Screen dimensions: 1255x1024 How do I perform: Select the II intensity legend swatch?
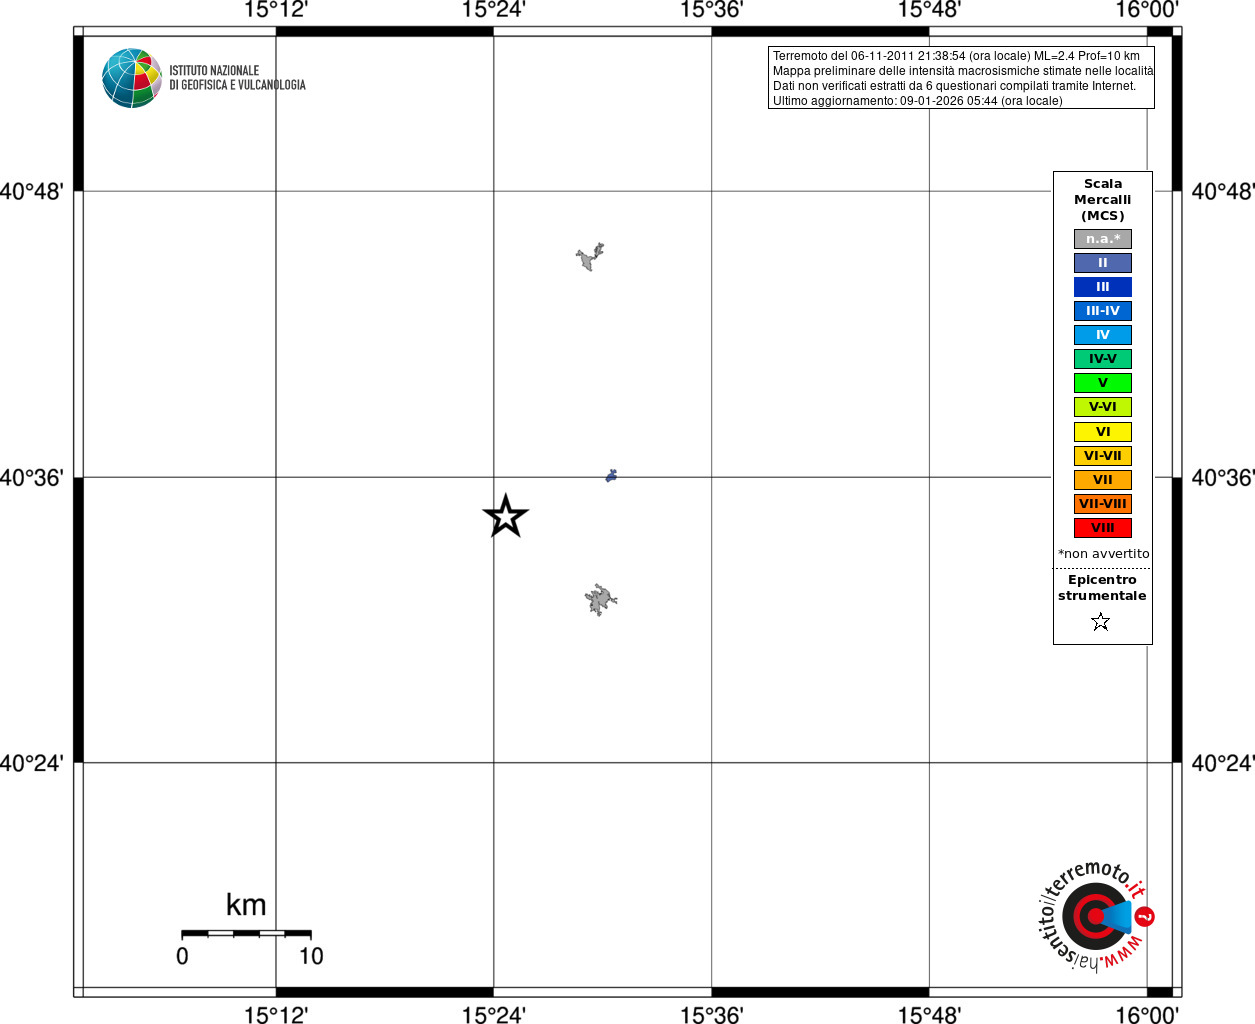(x=1103, y=263)
